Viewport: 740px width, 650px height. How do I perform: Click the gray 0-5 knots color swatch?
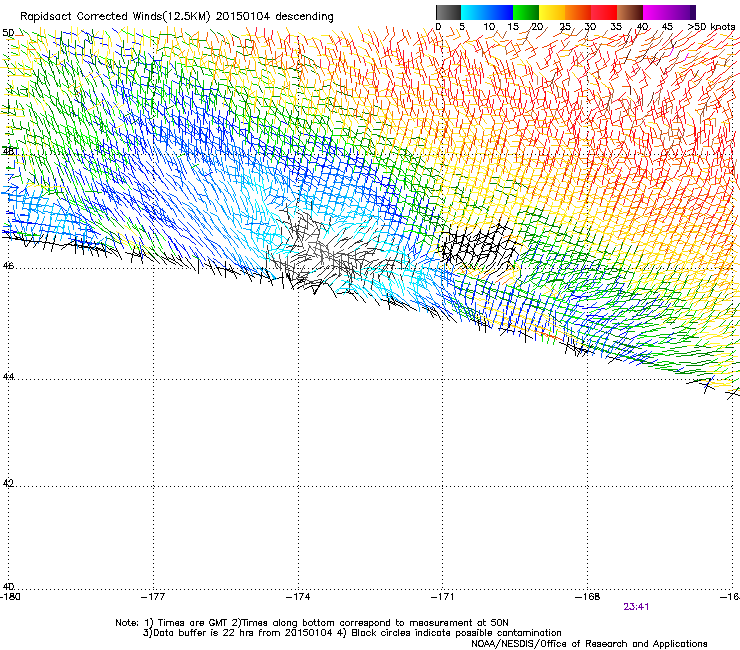[x=448, y=12]
